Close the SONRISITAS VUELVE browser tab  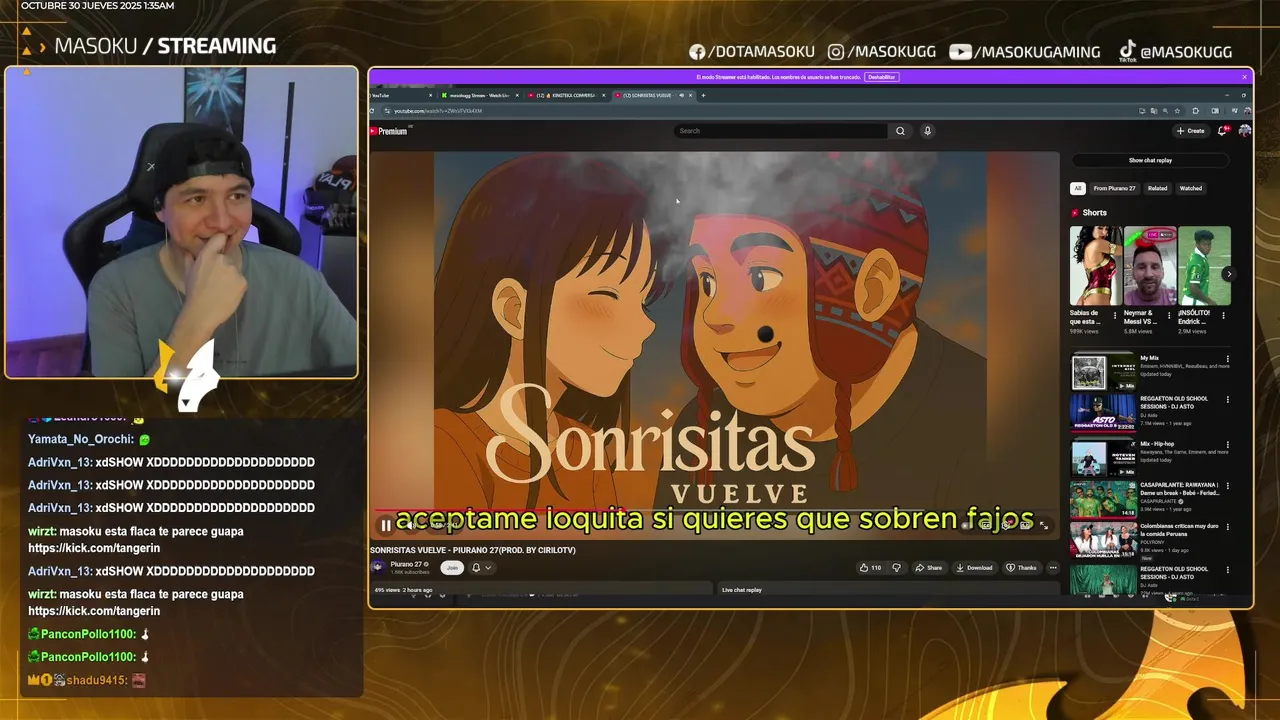691,95
